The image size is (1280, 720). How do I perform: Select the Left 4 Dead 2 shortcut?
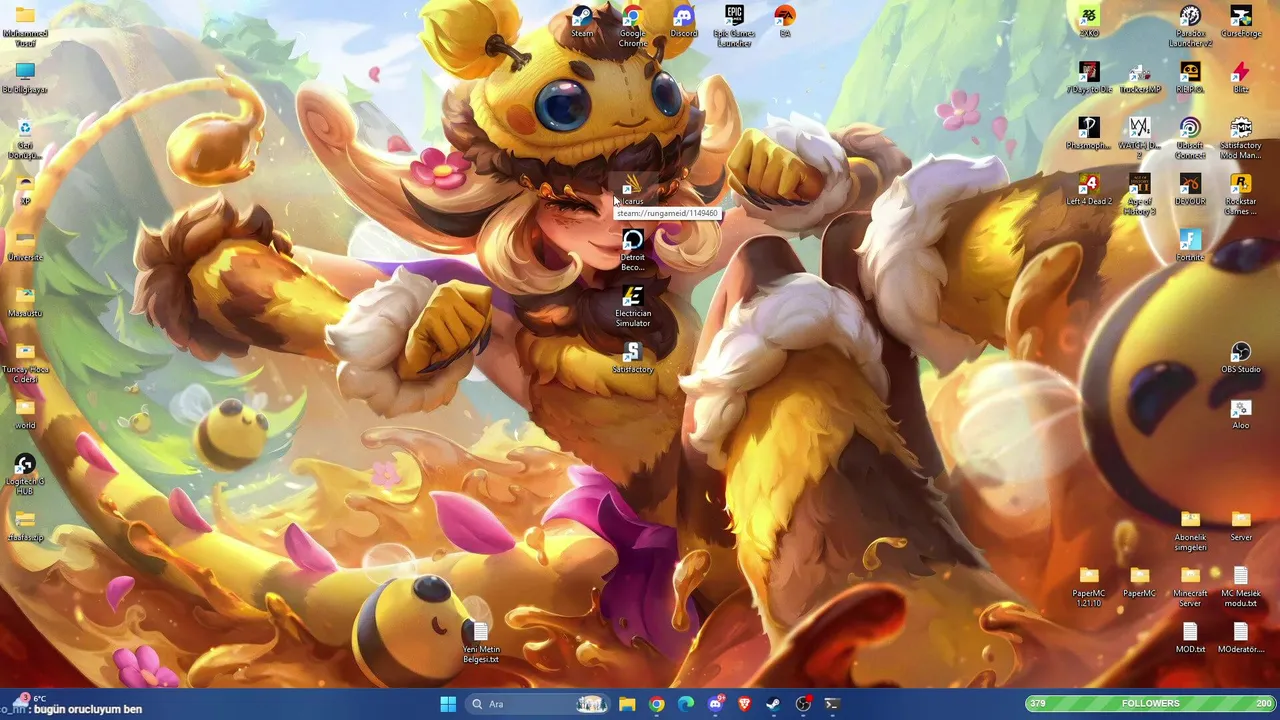tap(1089, 190)
